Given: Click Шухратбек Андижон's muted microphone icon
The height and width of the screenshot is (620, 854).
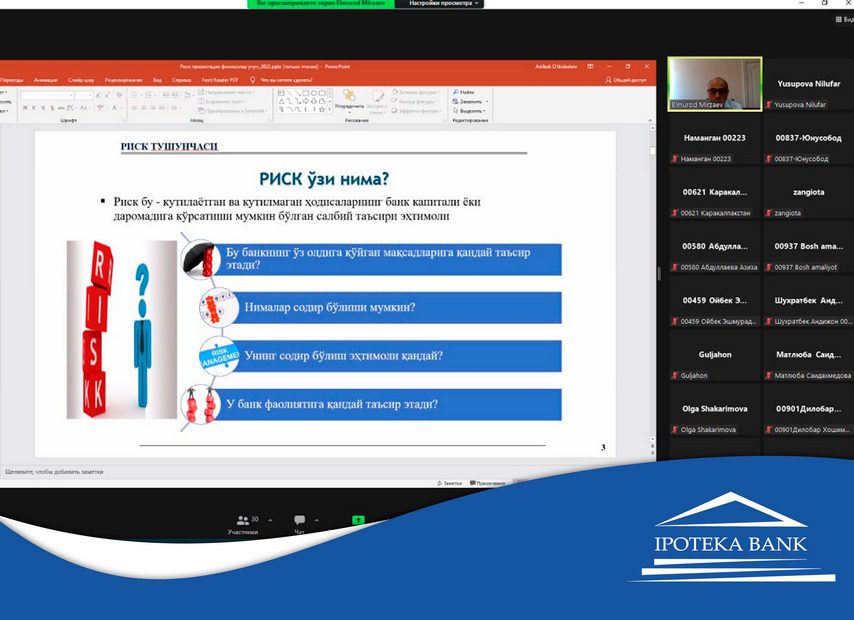Looking at the screenshot, I should [x=768, y=321].
